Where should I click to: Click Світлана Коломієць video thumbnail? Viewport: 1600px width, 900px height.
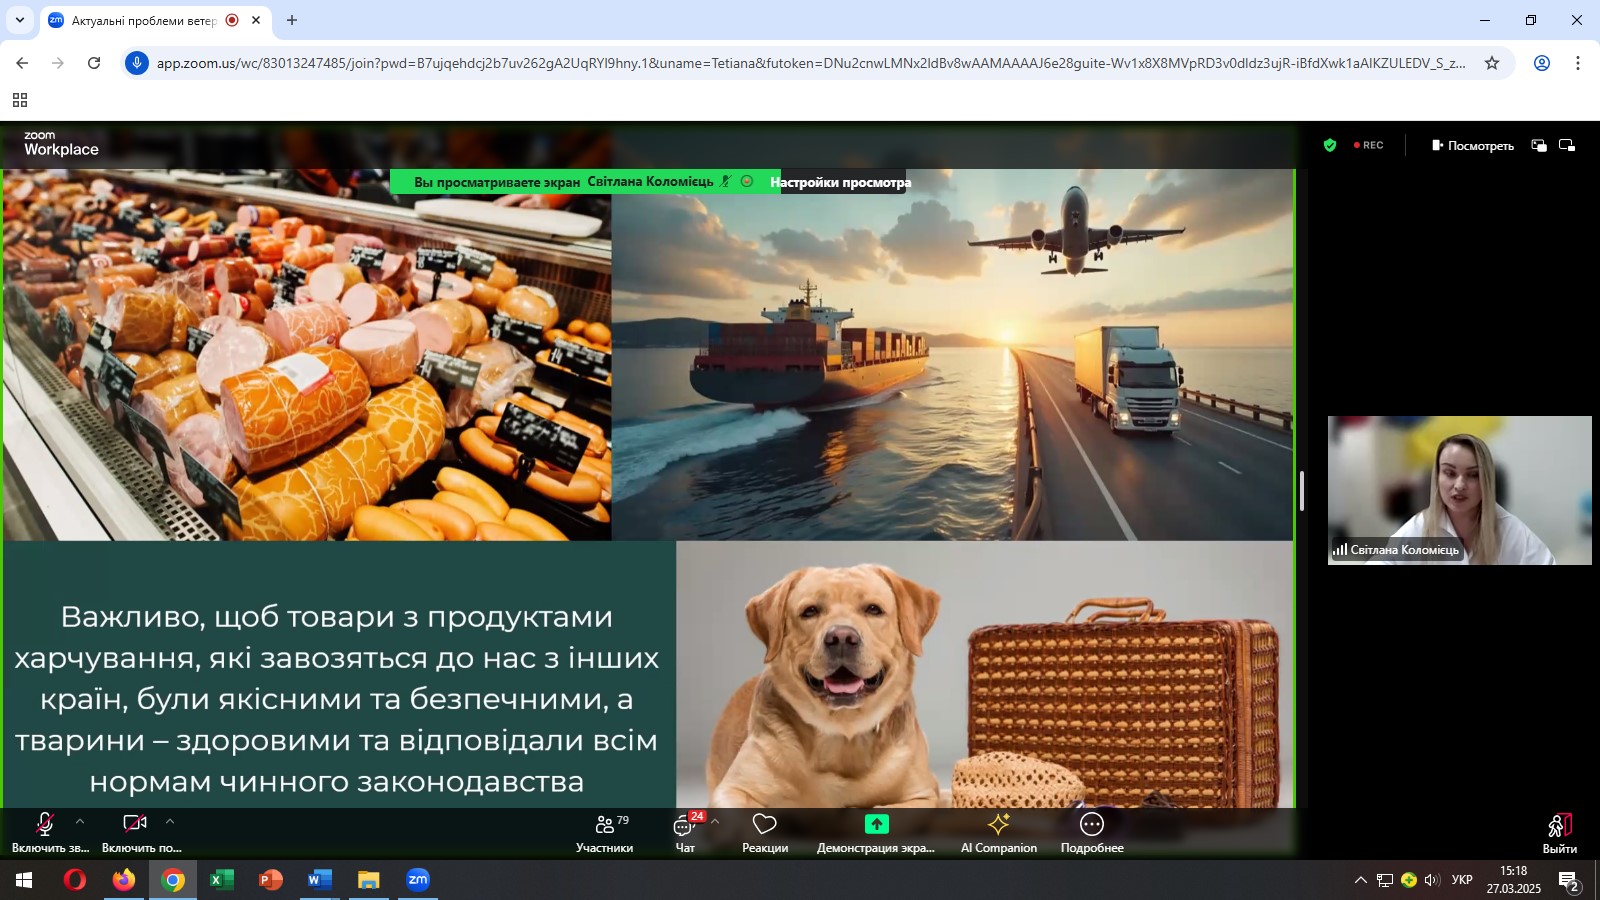1459,490
